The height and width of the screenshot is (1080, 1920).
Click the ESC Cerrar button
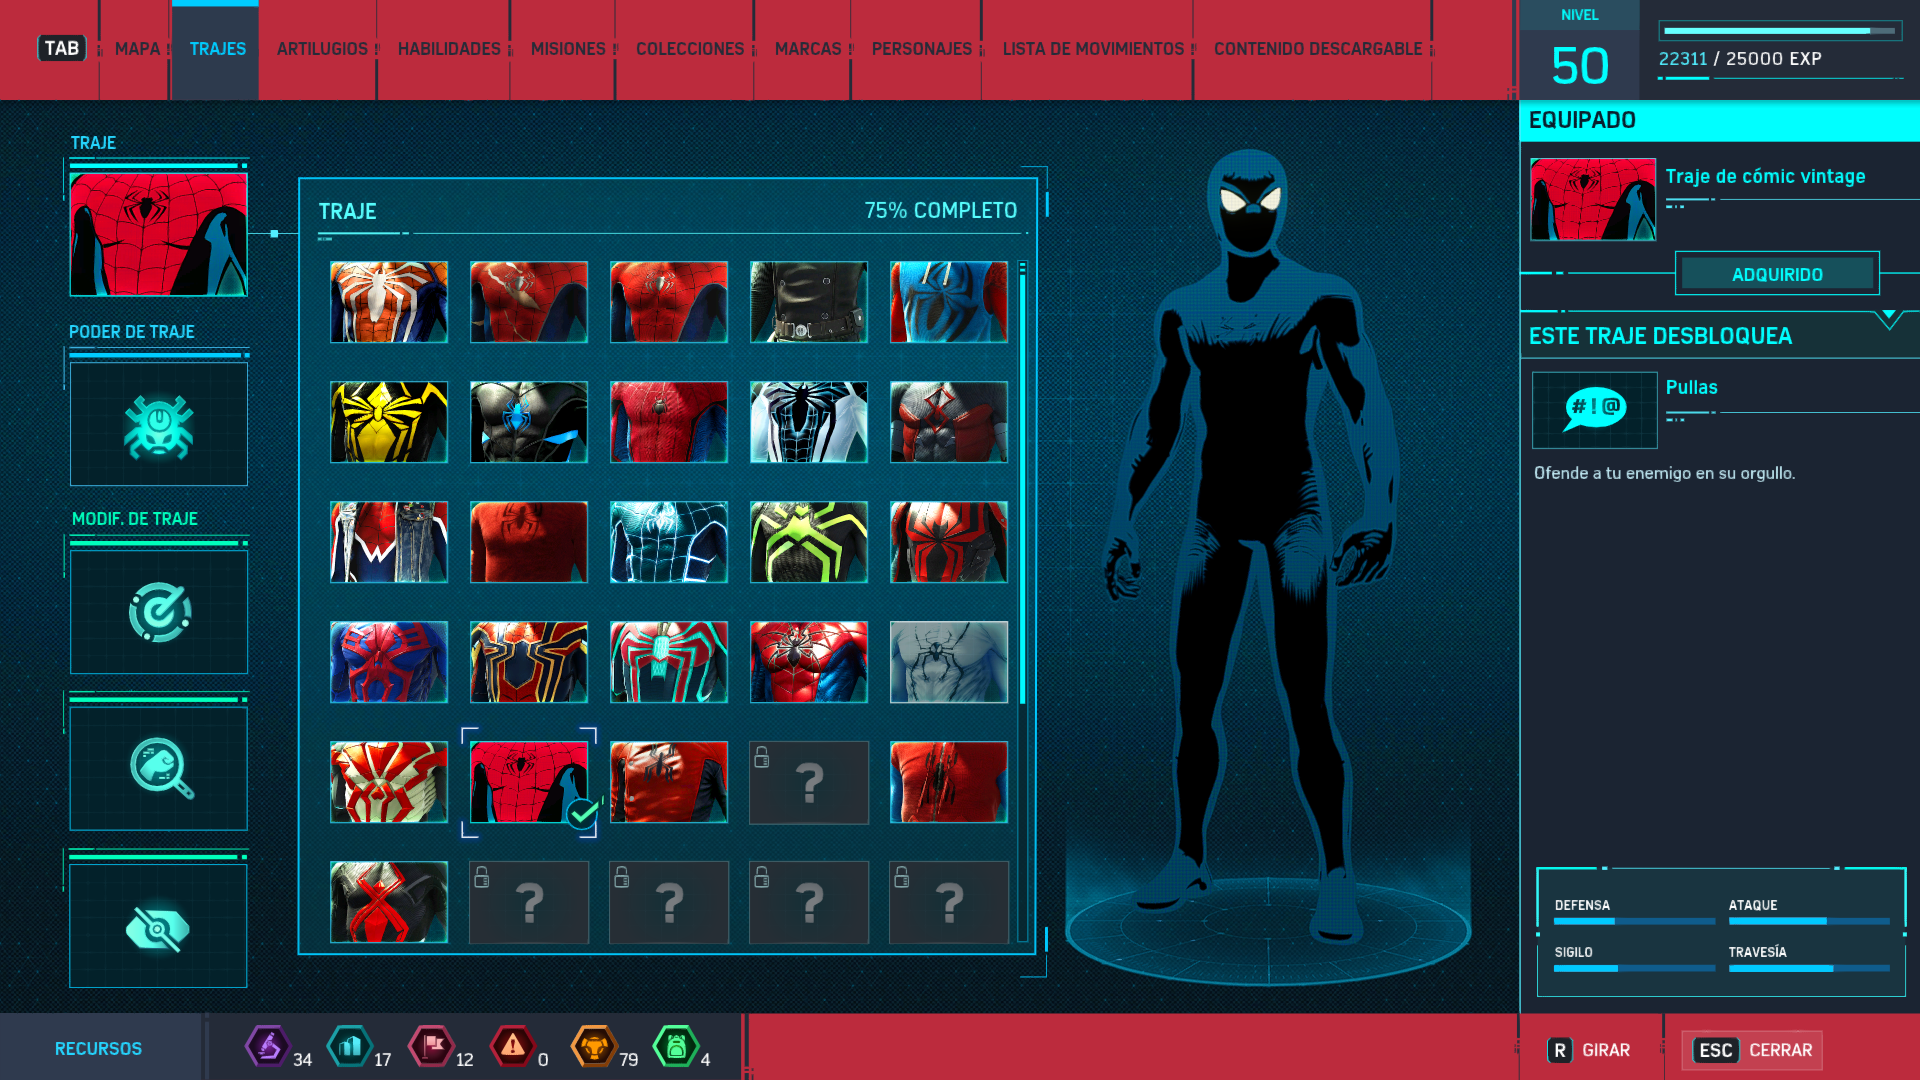pos(1752,1050)
